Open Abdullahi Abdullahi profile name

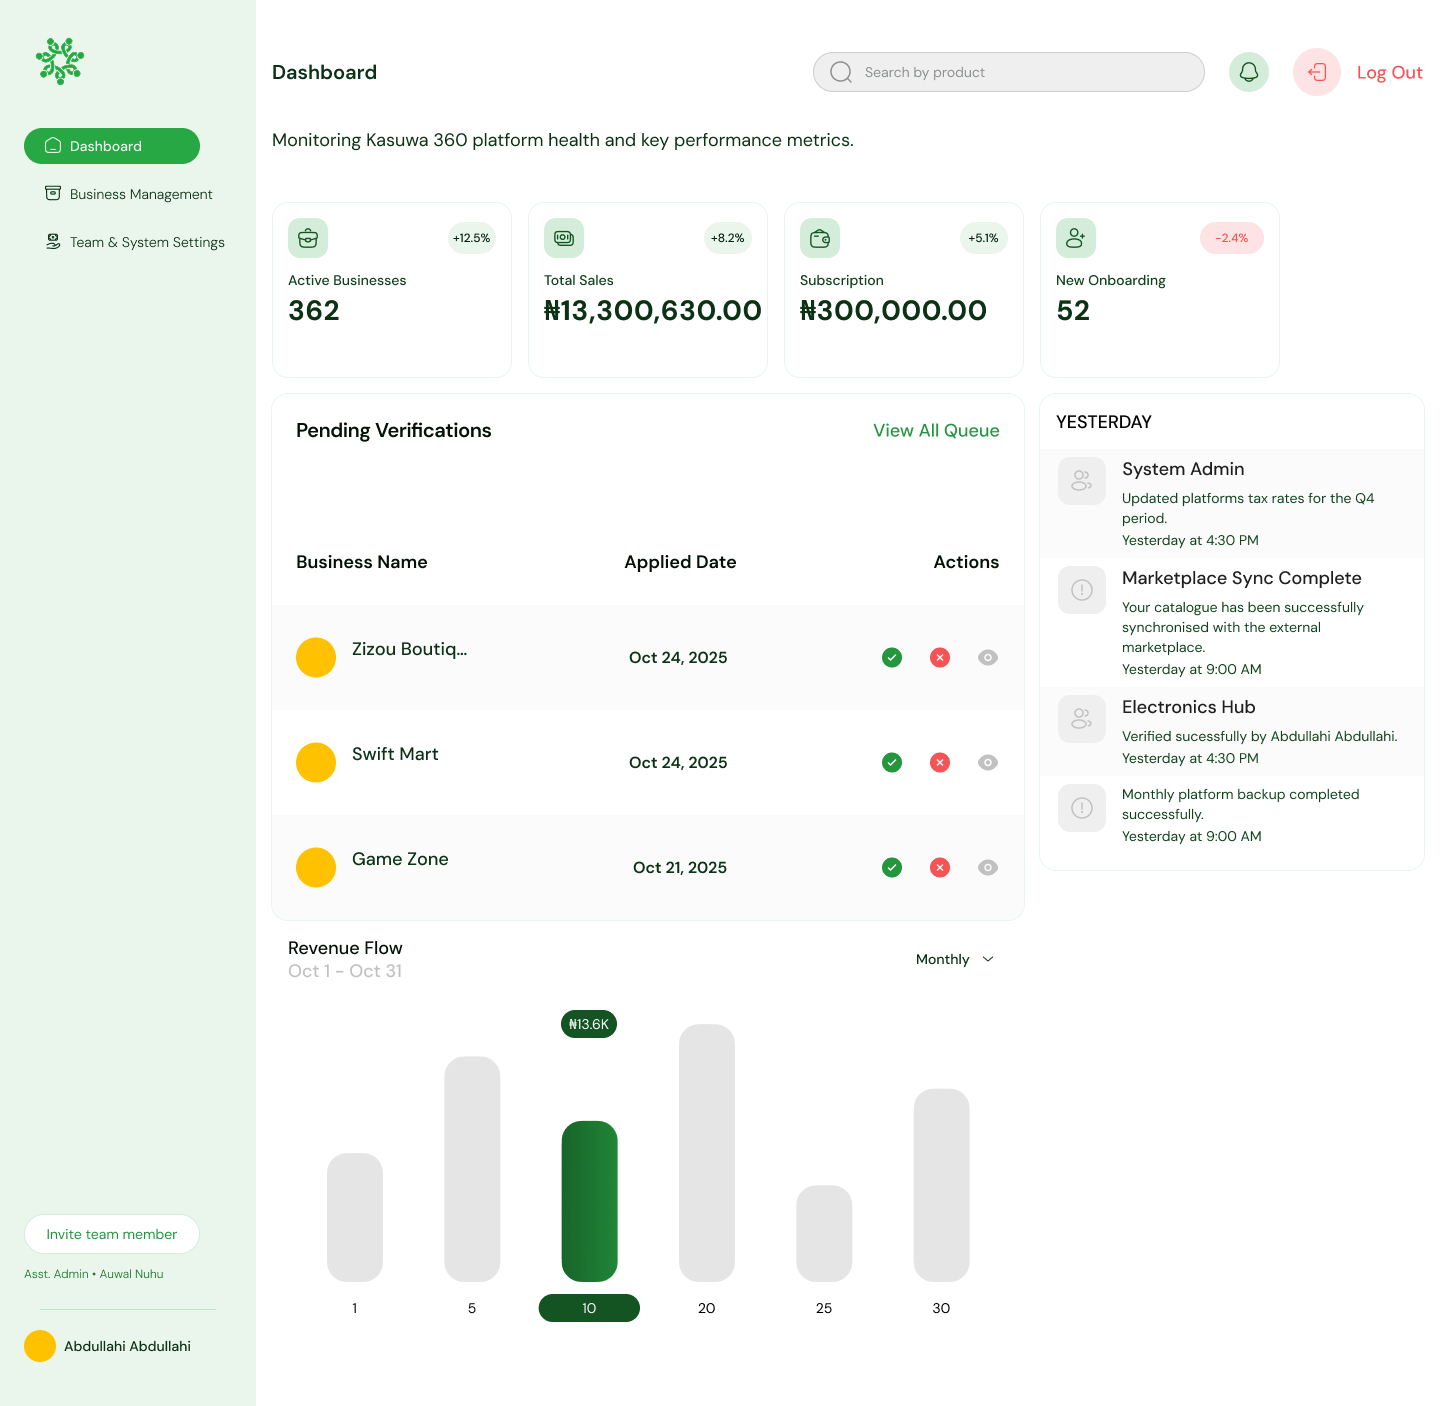127,1346
